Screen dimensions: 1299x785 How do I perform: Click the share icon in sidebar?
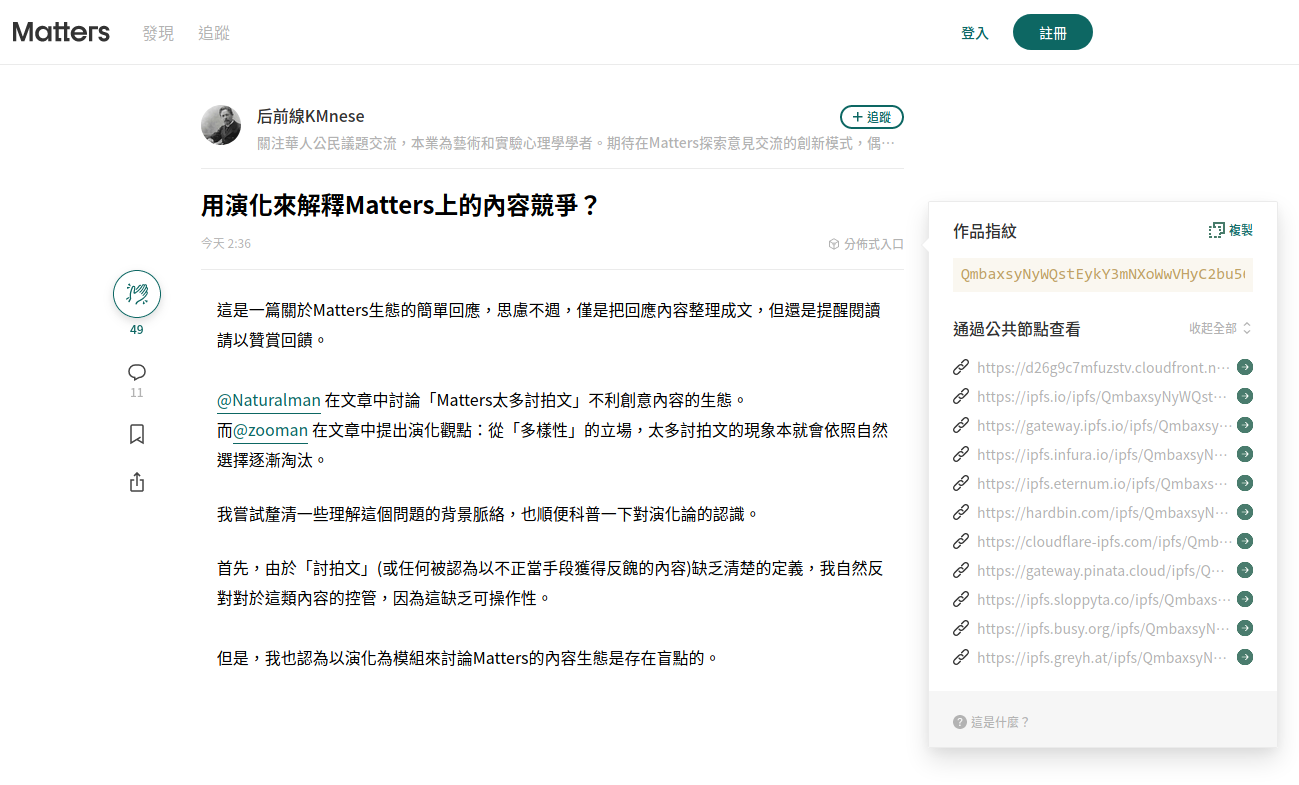tap(137, 482)
